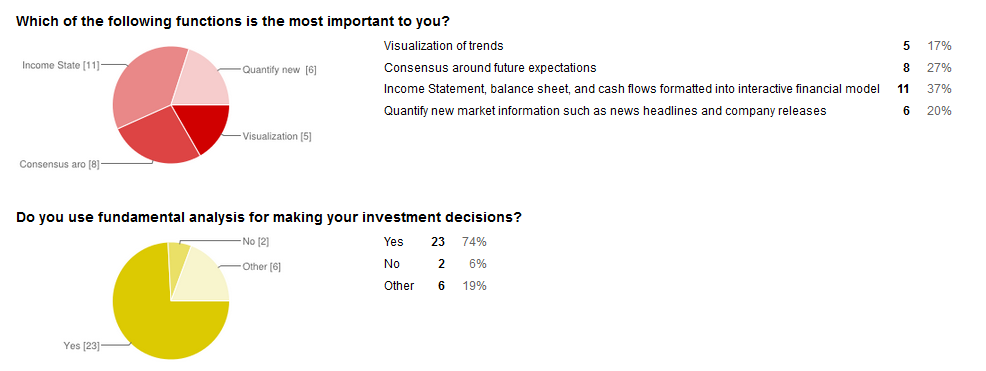This screenshot has height=371, width=986.
Task: Select the 'Income Statement, balance sheet' row
Action: [667, 89]
